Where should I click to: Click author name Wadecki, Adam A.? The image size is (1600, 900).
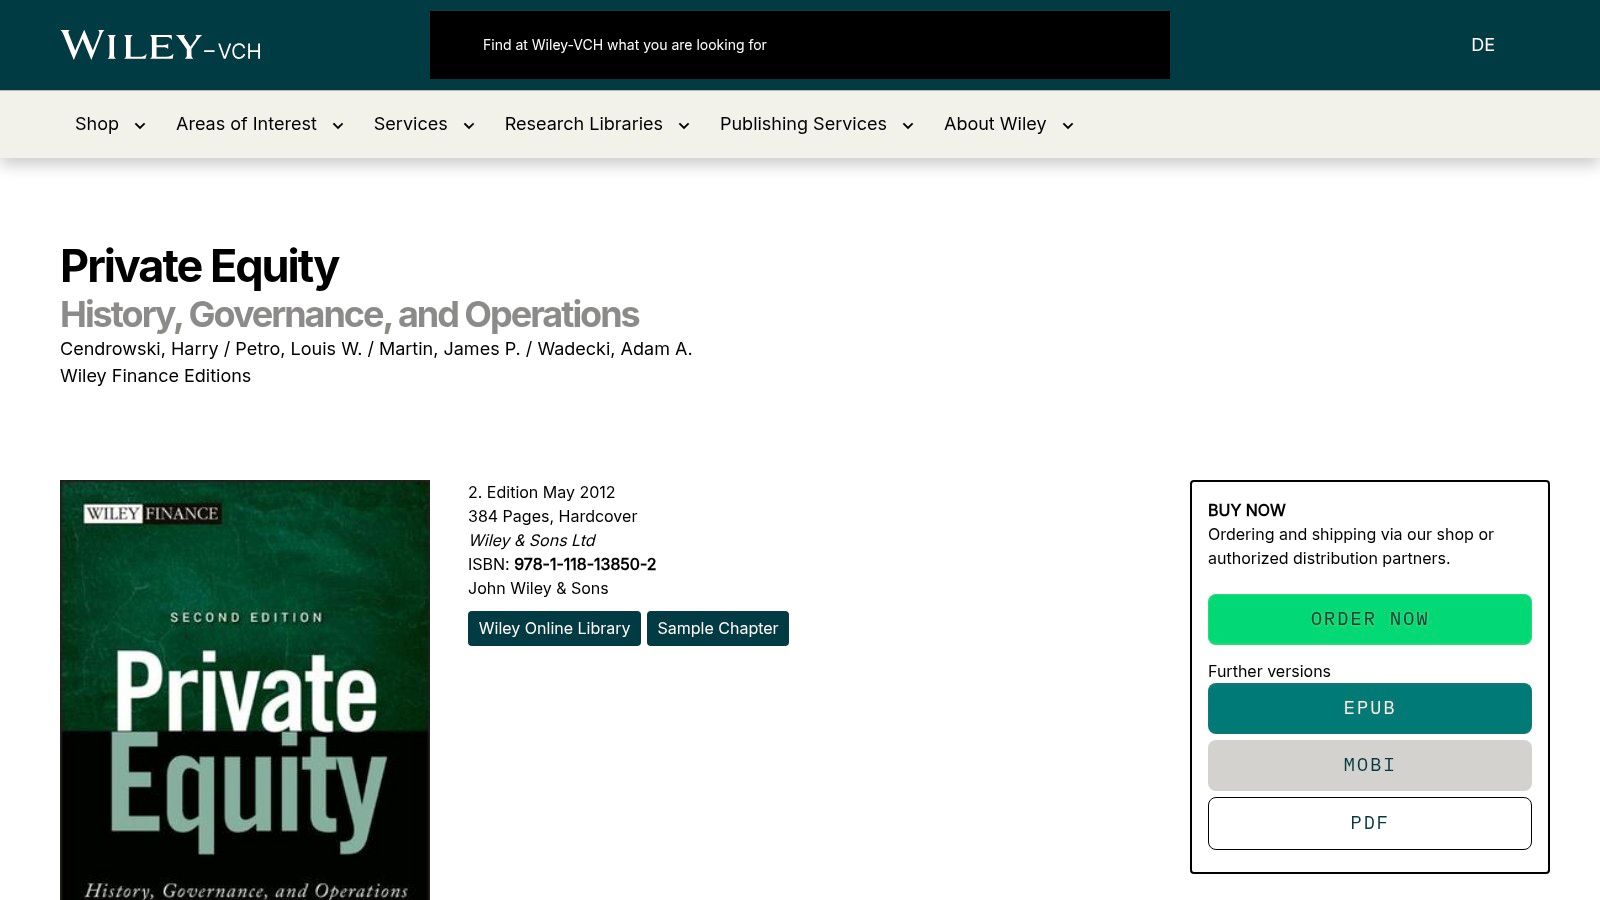click(x=615, y=349)
